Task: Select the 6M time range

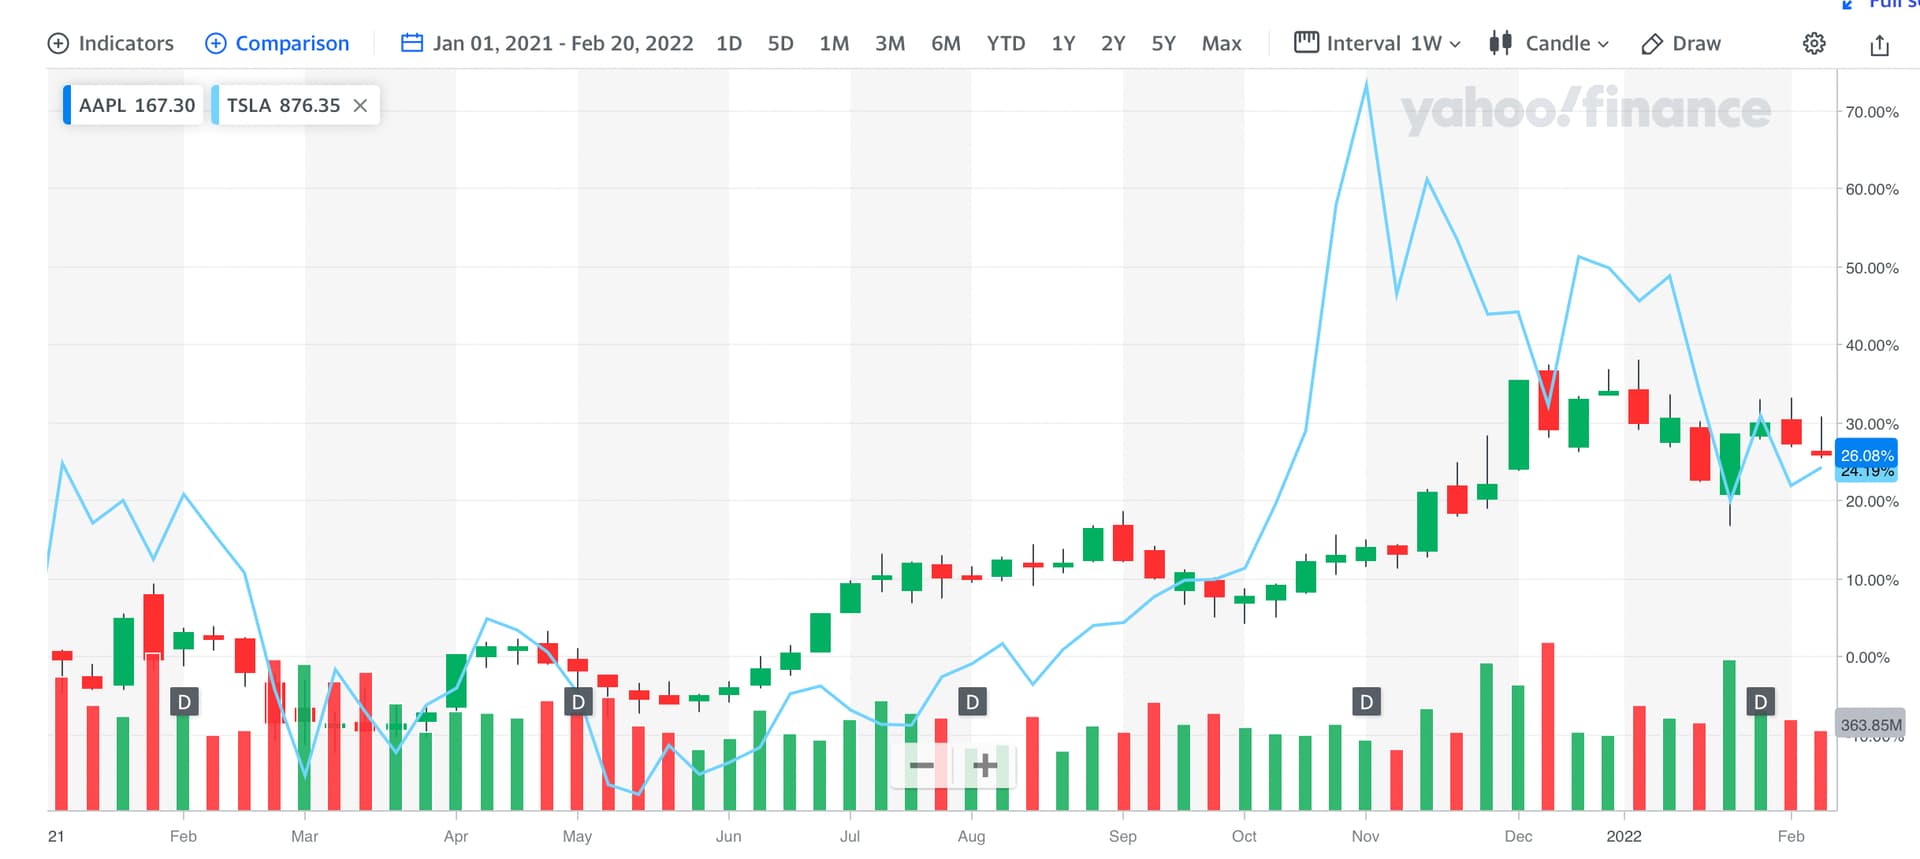Action: 945,44
